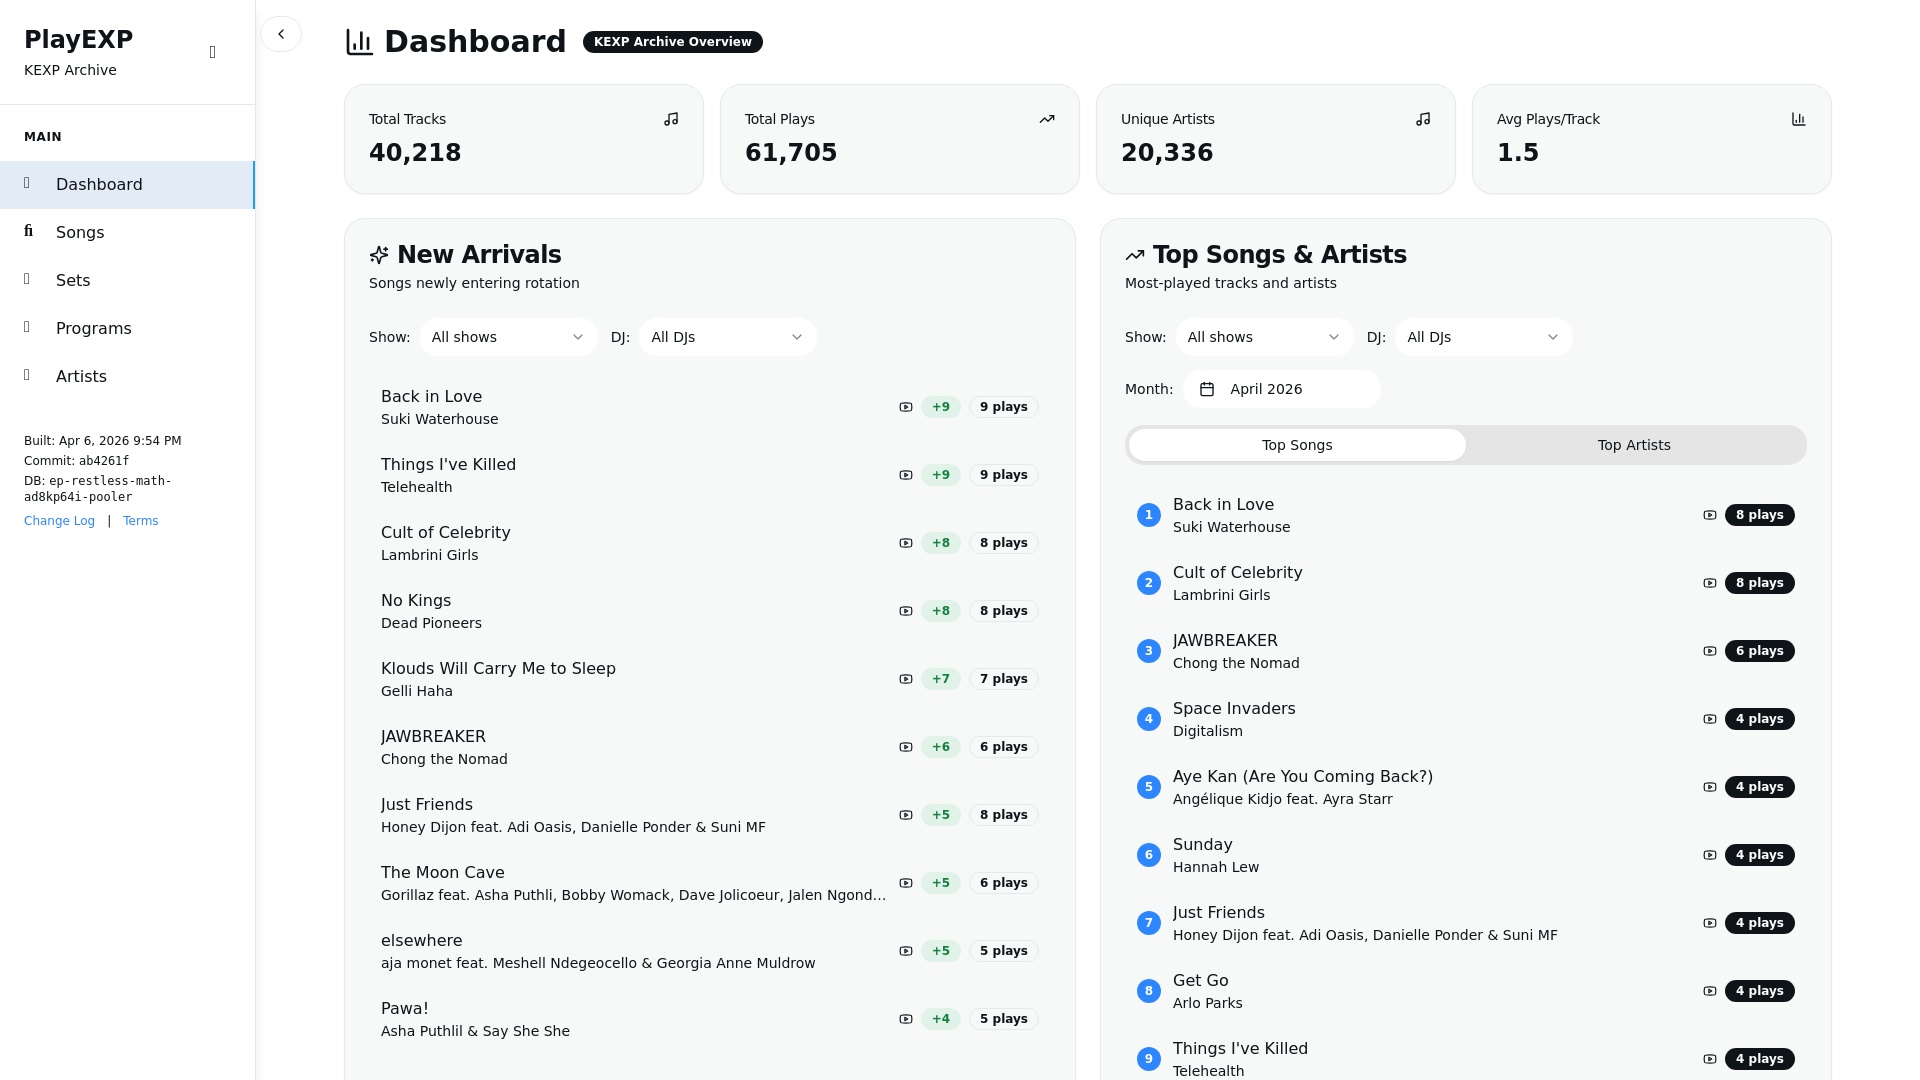Open New Arrivals Show dropdown
The height and width of the screenshot is (1080, 1920).
pyautogui.click(x=508, y=337)
